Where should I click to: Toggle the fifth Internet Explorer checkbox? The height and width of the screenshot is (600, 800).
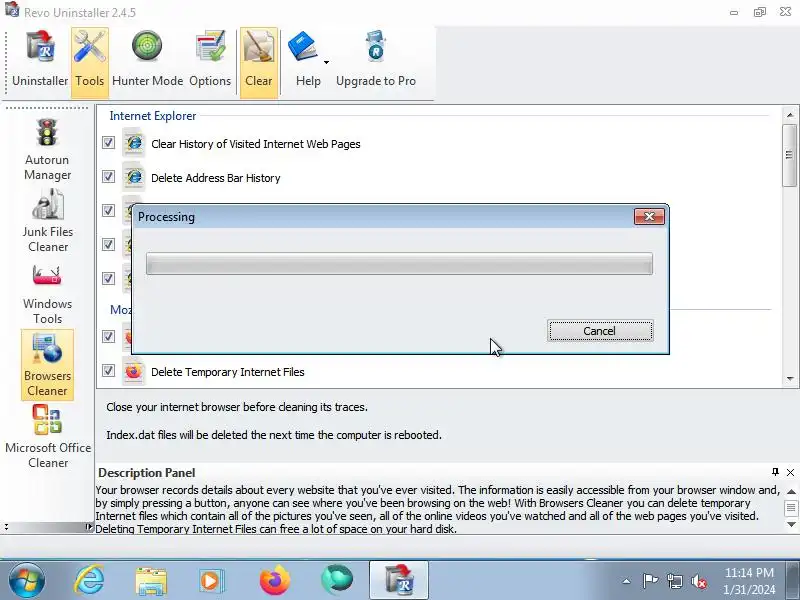coord(108,279)
